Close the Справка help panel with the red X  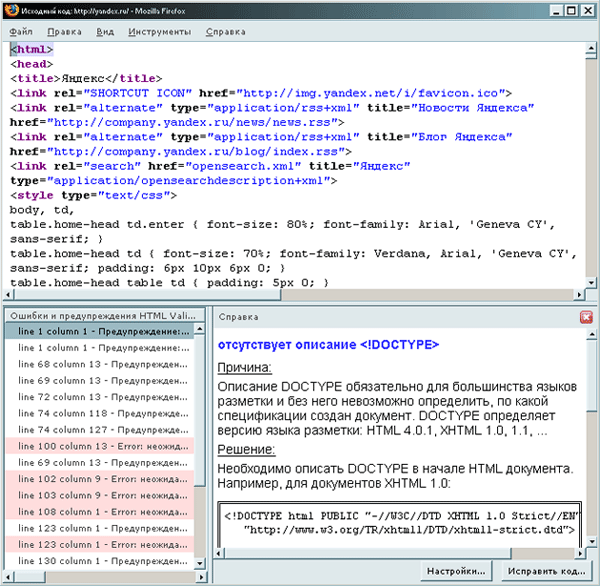coord(586,317)
